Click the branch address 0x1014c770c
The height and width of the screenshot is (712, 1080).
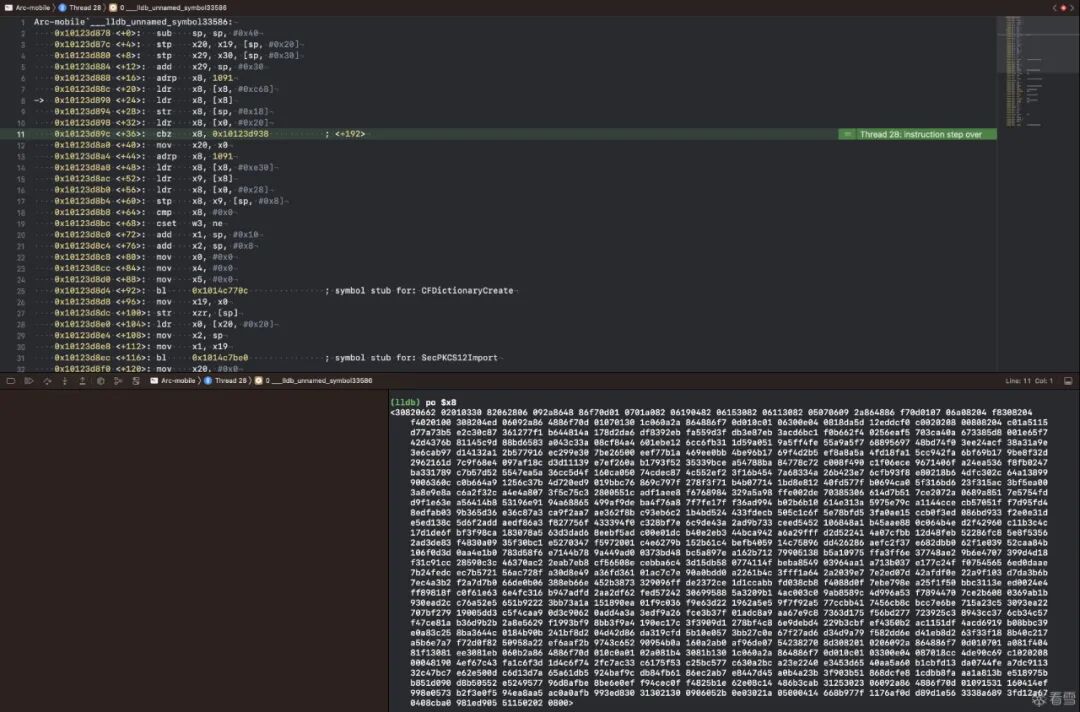220,291
